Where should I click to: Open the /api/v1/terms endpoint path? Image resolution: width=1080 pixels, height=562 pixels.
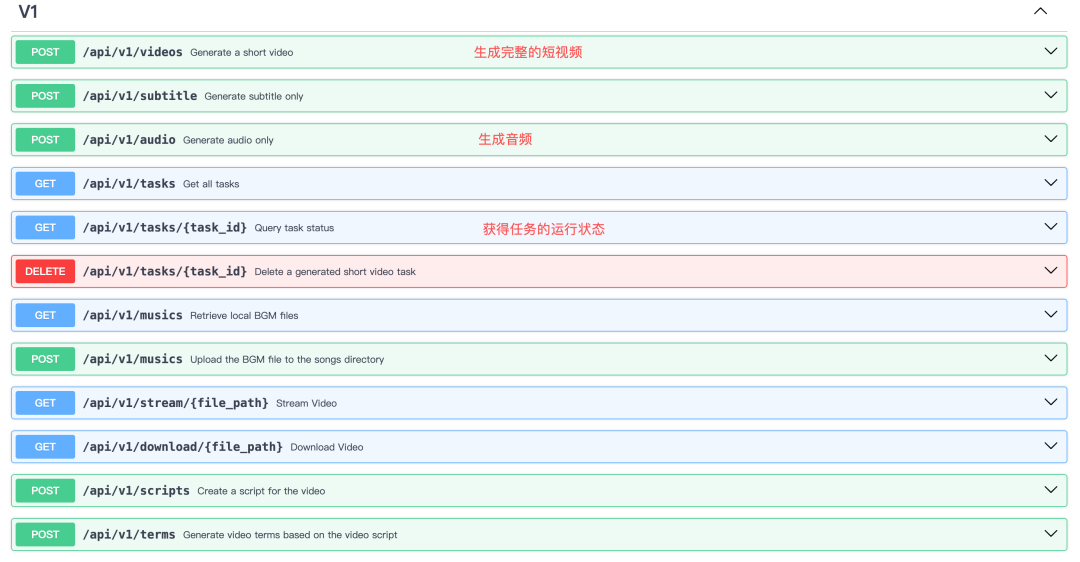(x=129, y=535)
